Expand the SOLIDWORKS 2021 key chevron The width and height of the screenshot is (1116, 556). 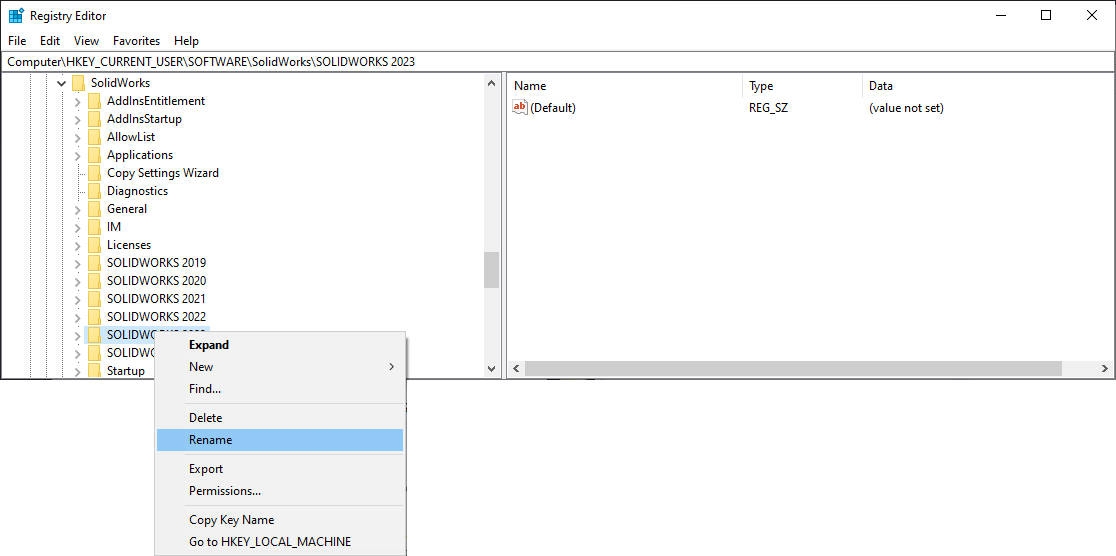(x=77, y=299)
